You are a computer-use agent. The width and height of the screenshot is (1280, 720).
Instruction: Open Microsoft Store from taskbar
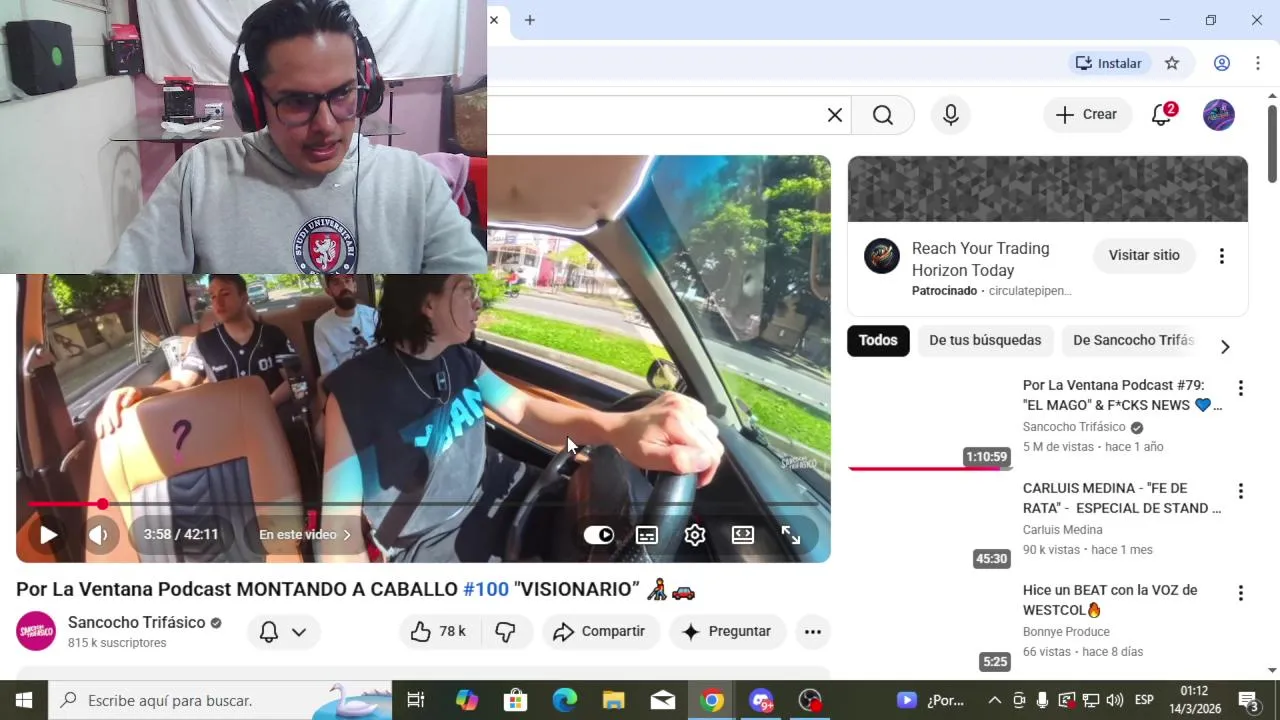(516, 700)
